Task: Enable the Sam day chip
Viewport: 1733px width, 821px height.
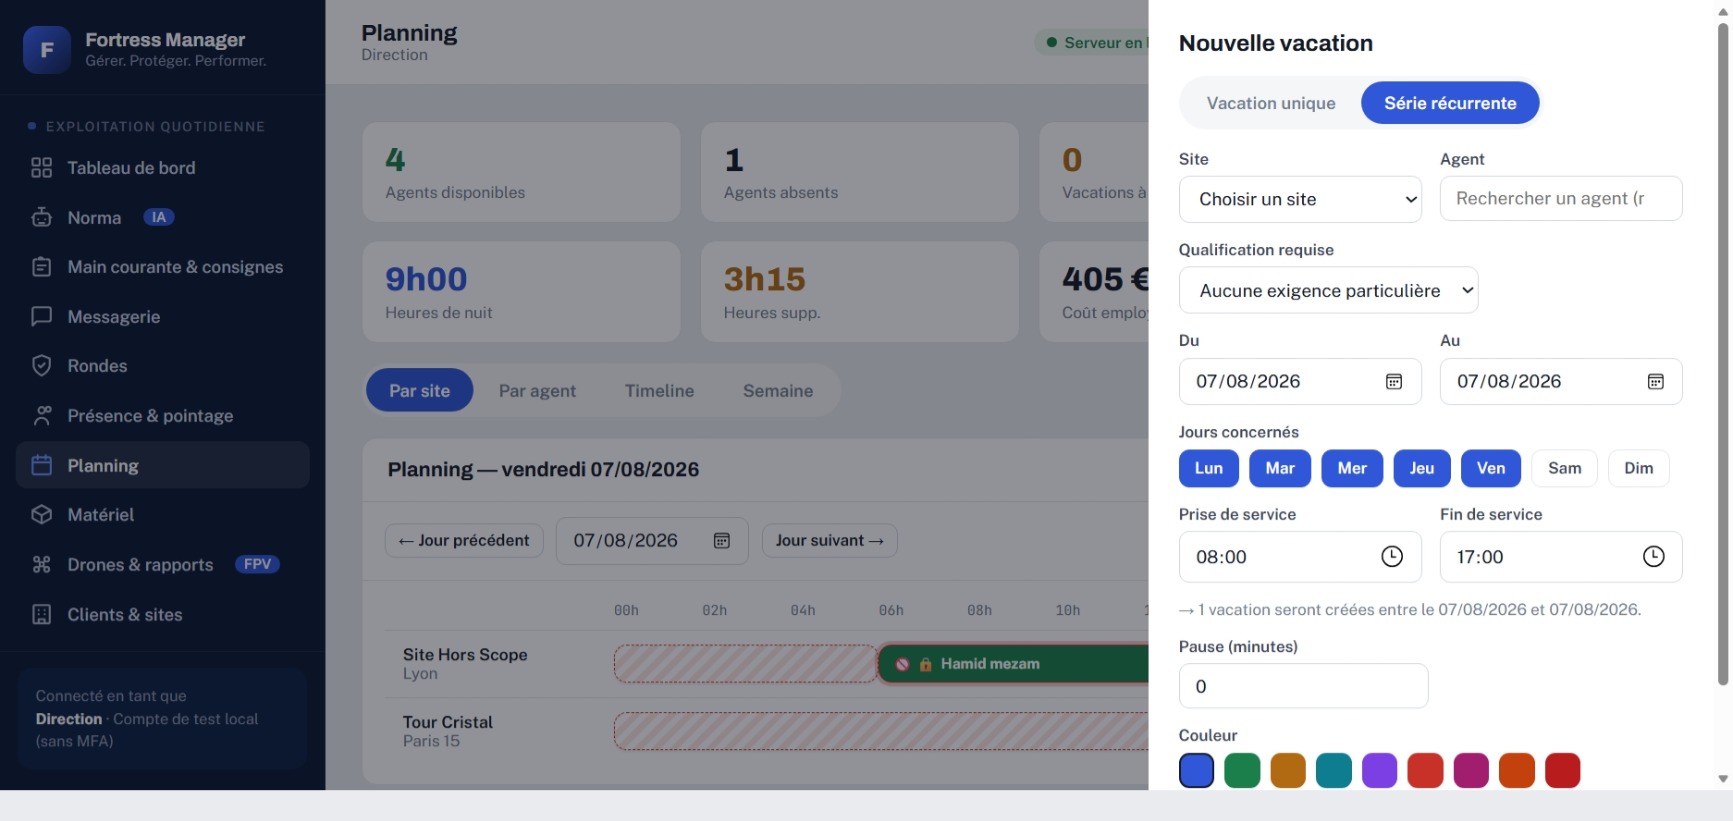Action: (1565, 468)
